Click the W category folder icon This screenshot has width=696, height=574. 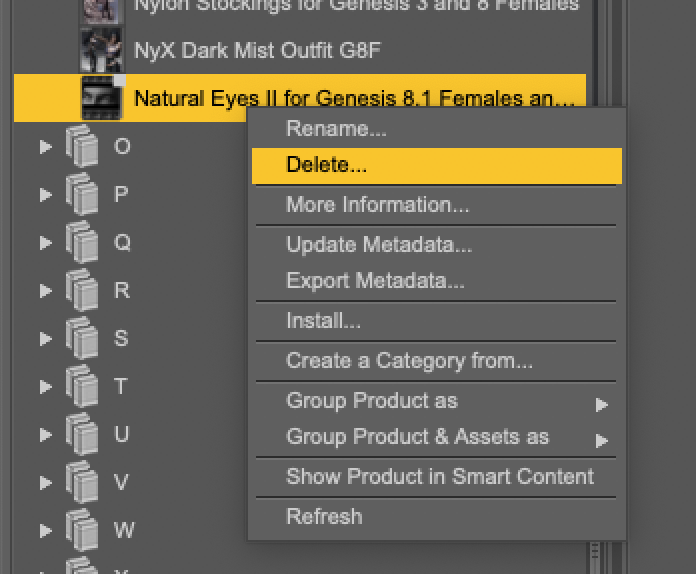(84, 530)
